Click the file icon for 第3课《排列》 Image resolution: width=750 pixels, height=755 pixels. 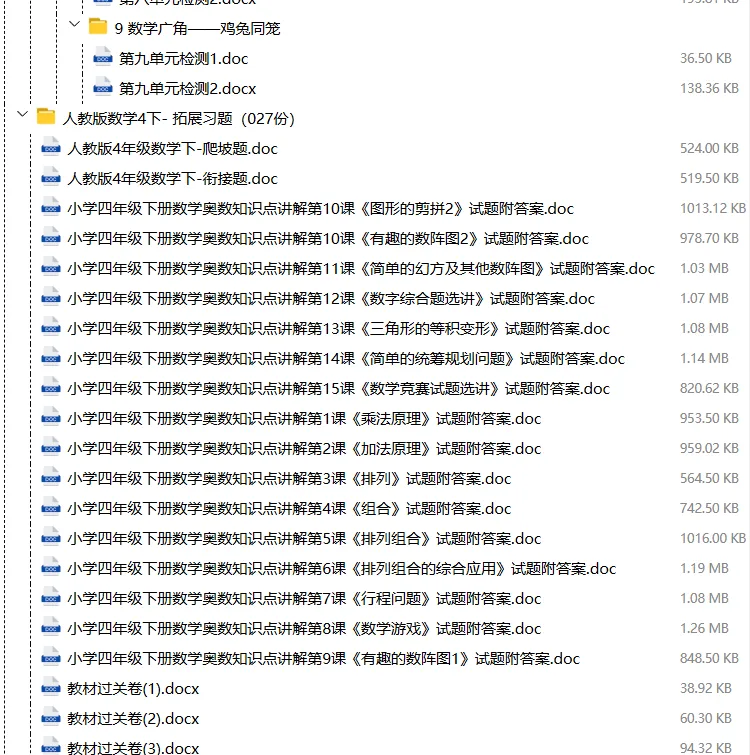pyautogui.click(x=51, y=476)
